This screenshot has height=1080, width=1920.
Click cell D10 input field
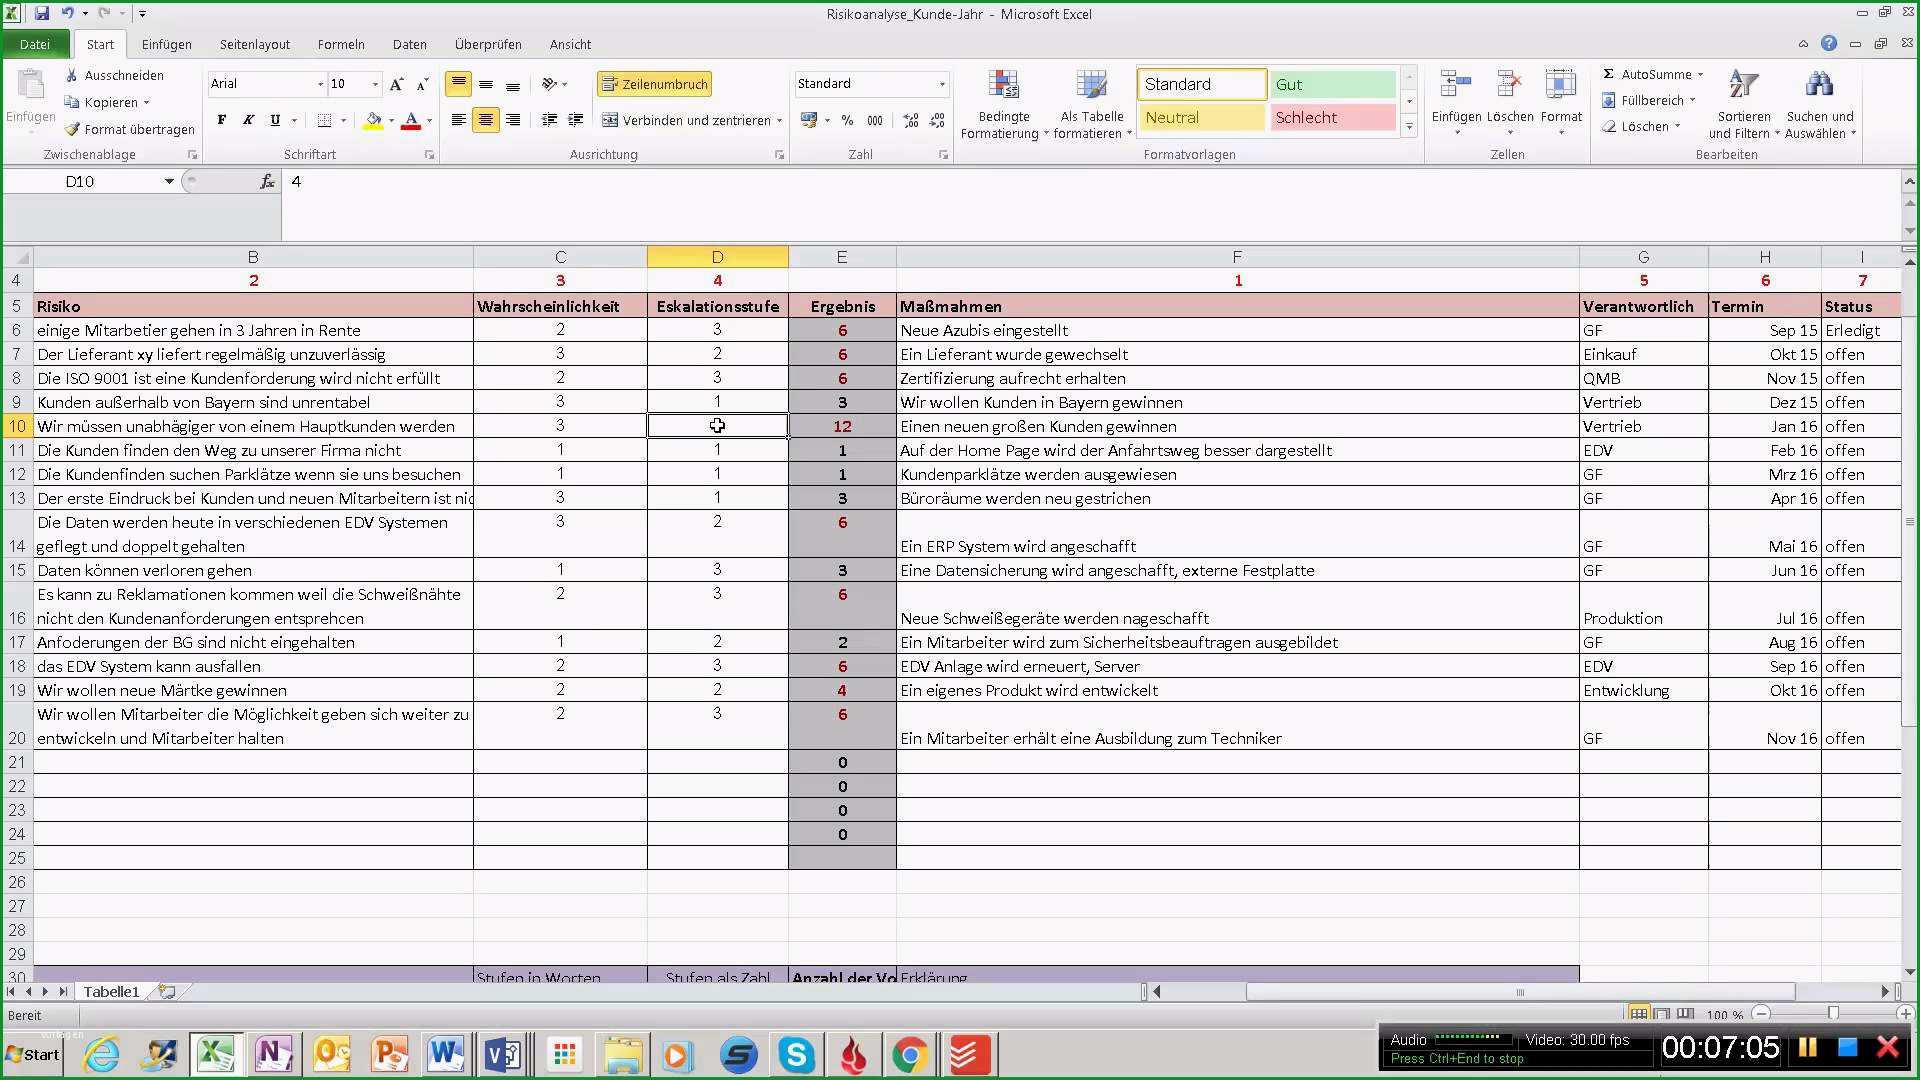(x=716, y=426)
